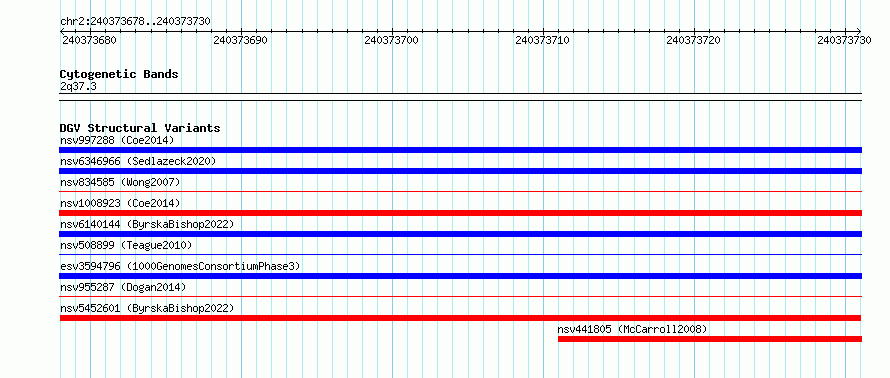Open the nsv1008923 (Coe2014) label
This screenshot has width=890, height=378.
120,203
